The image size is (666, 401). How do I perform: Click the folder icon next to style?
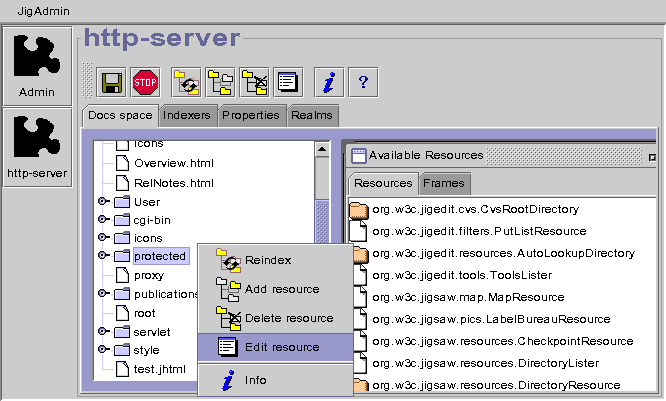pyautogui.click(x=122, y=350)
